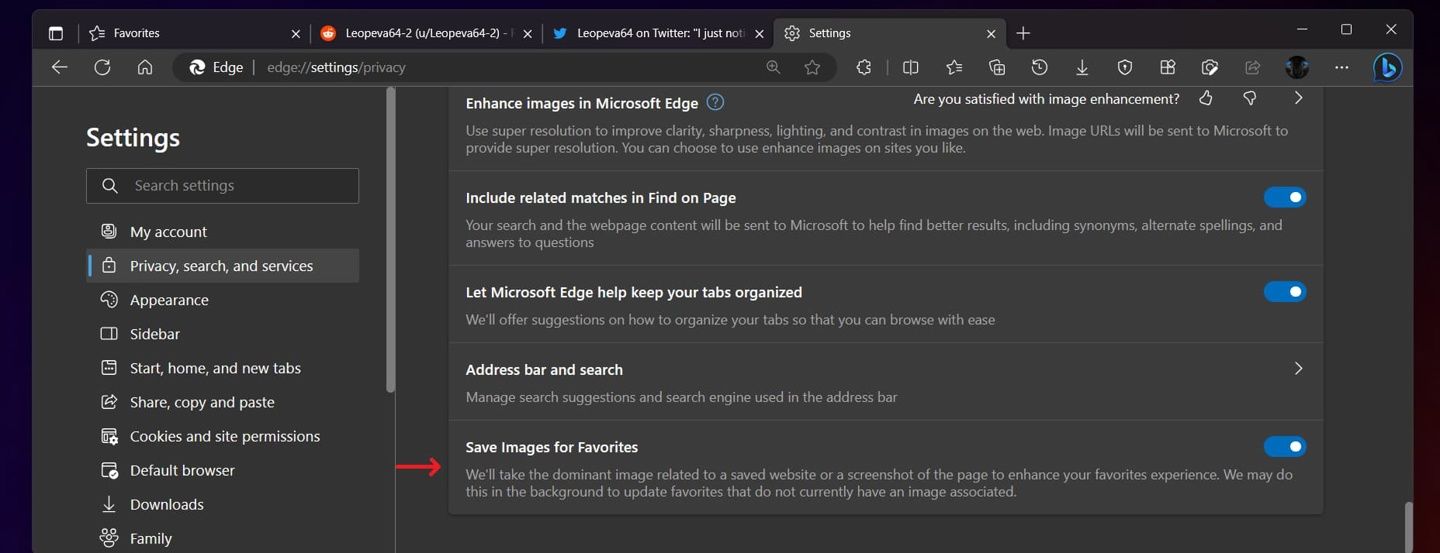This screenshot has height=553, width=1440.
Task: Close the Favorites tab
Action: pyautogui.click(x=295, y=33)
